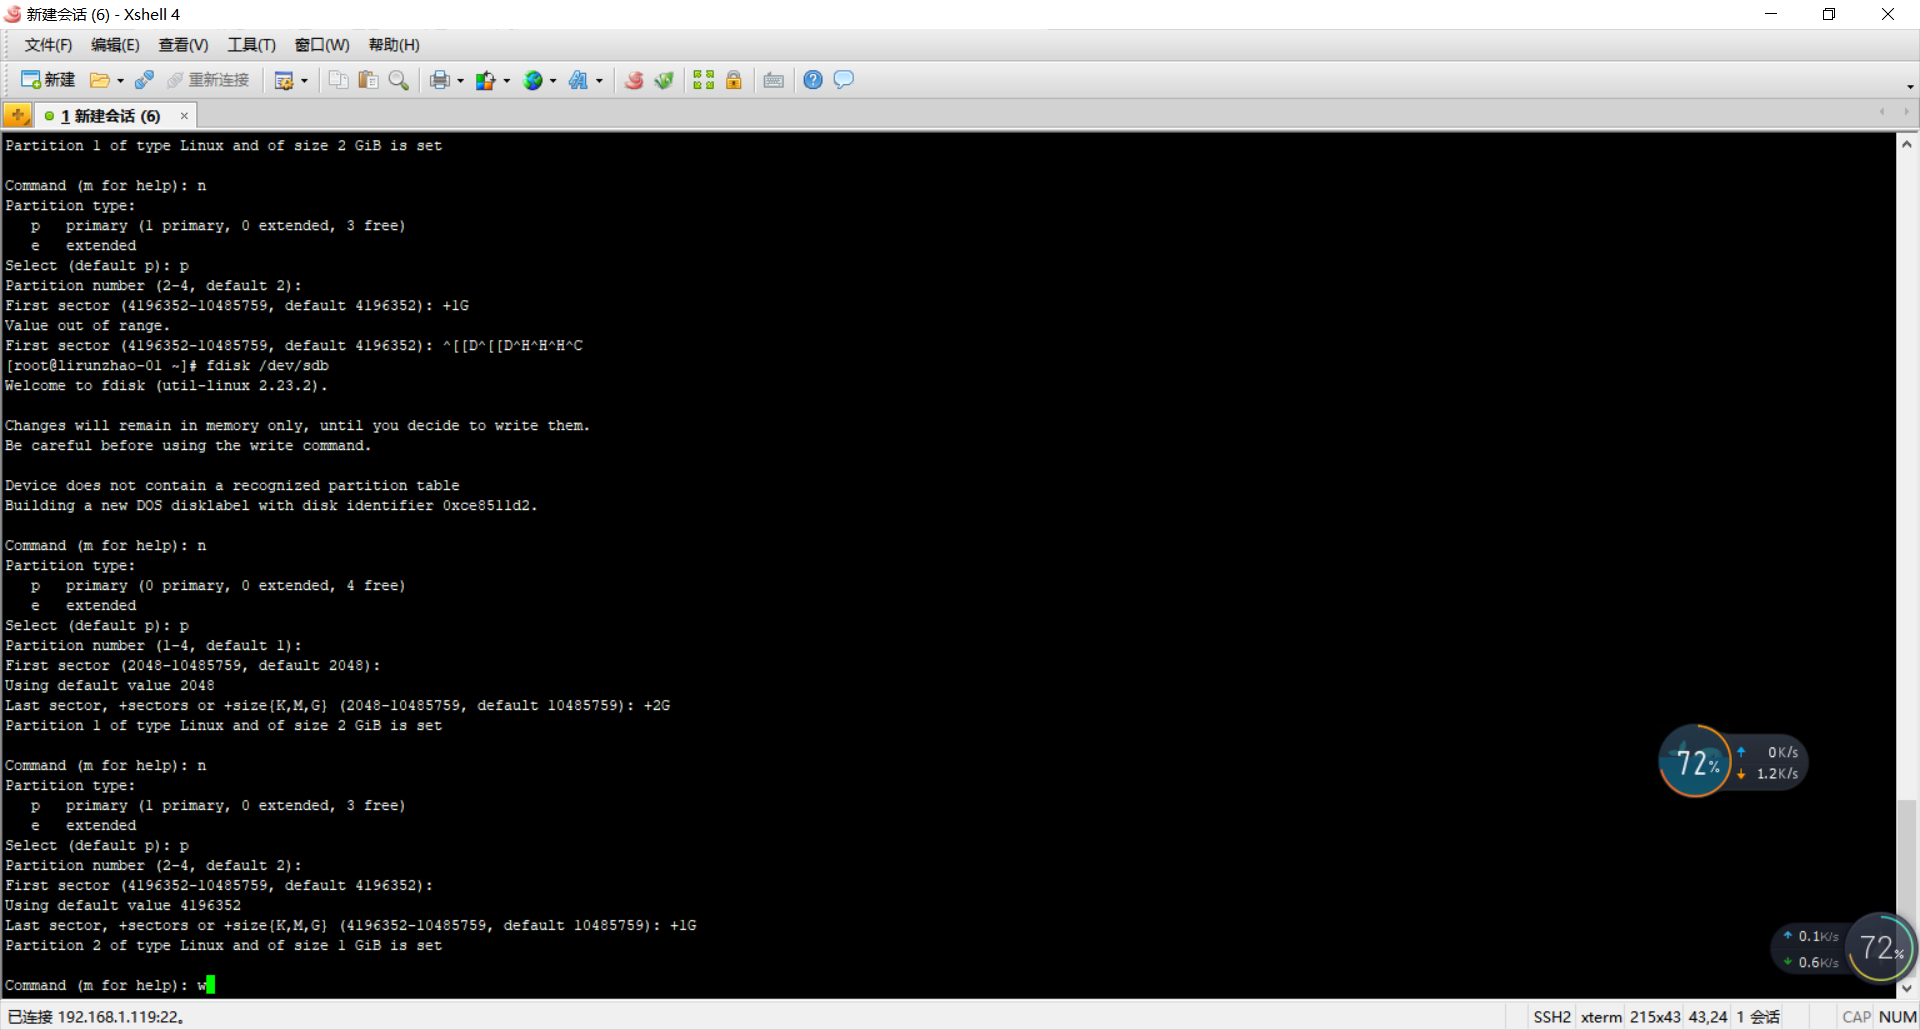Image resolution: width=1920 pixels, height=1030 pixels.
Task: Click the CAP indicator in status bar
Action: 1856,1017
